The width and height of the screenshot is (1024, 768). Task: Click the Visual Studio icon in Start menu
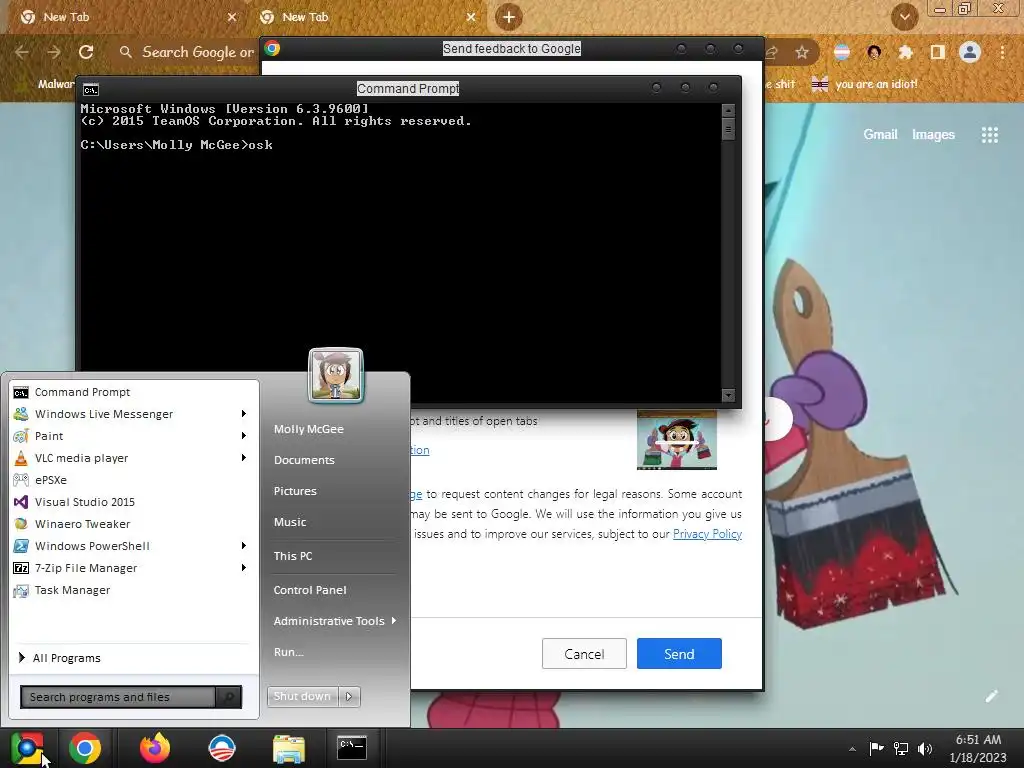pos(21,502)
